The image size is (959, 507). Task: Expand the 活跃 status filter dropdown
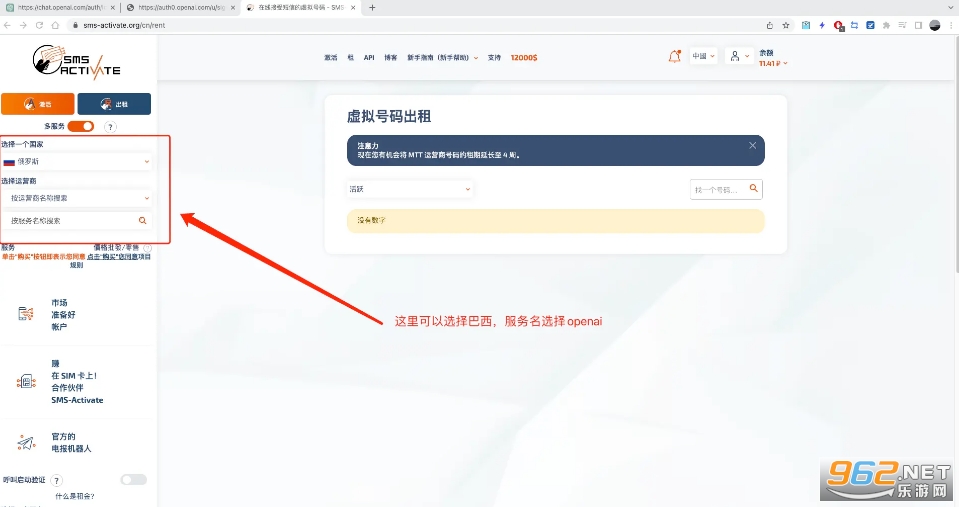click(409, 188)
